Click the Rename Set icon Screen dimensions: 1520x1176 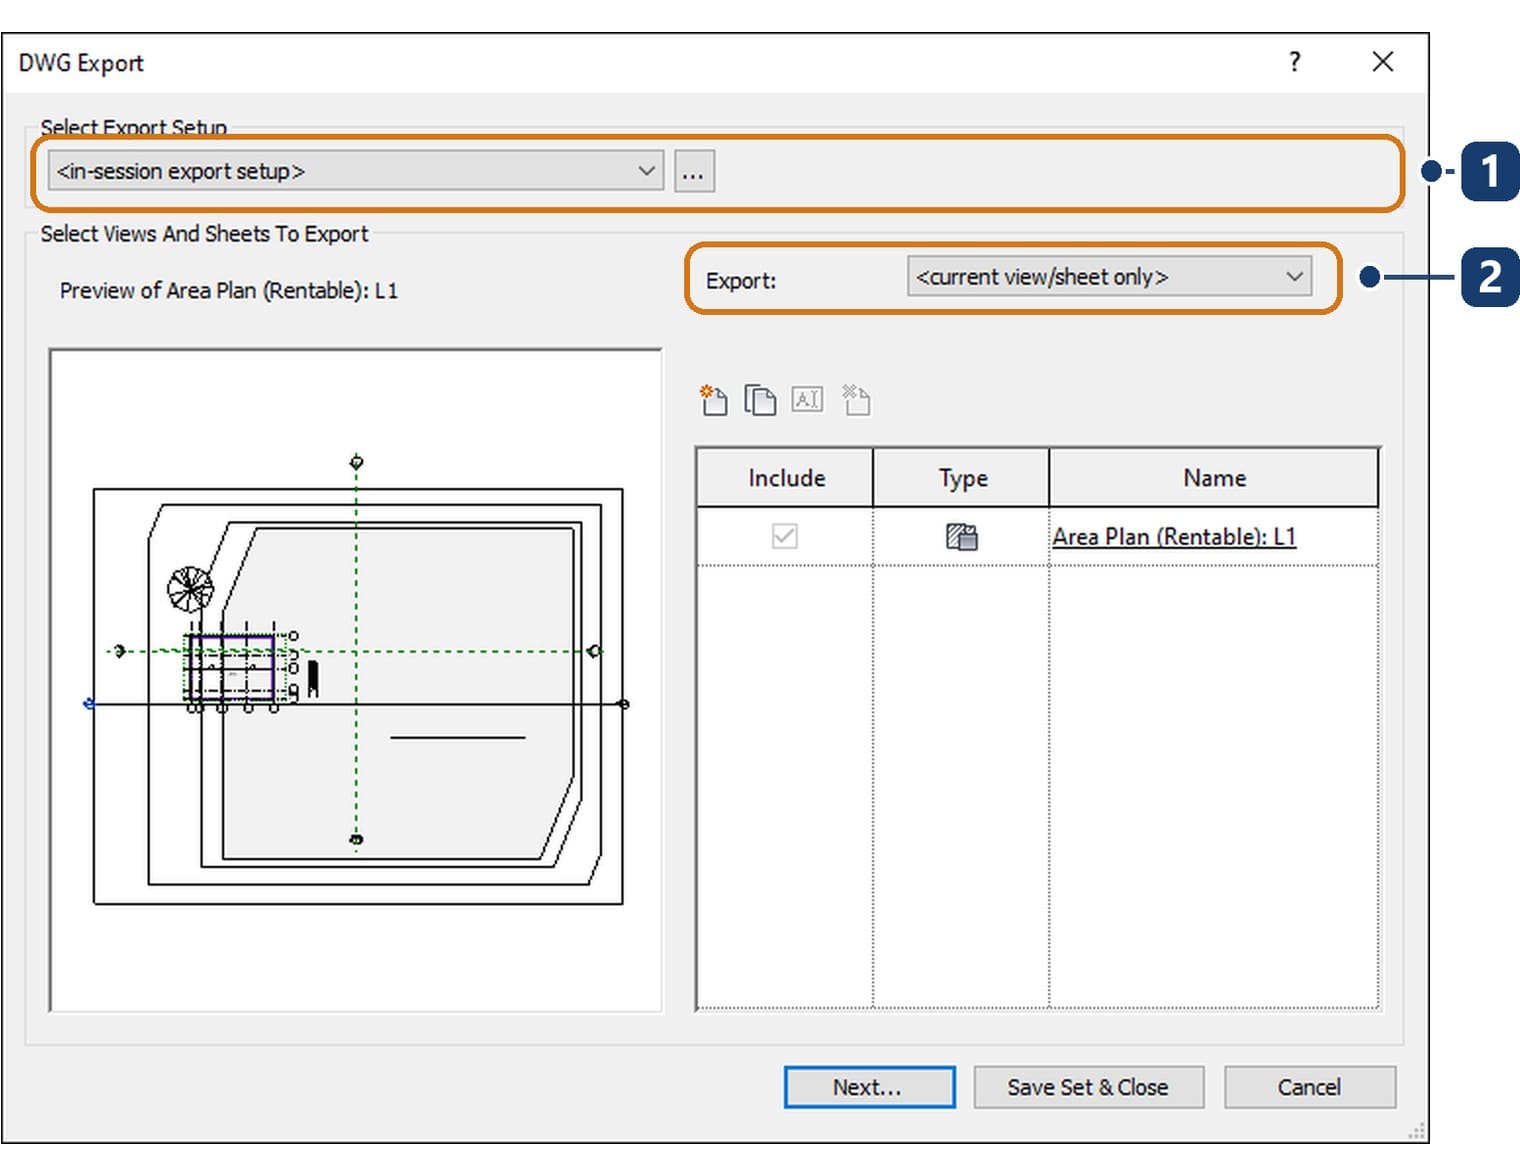pos(808,400)
